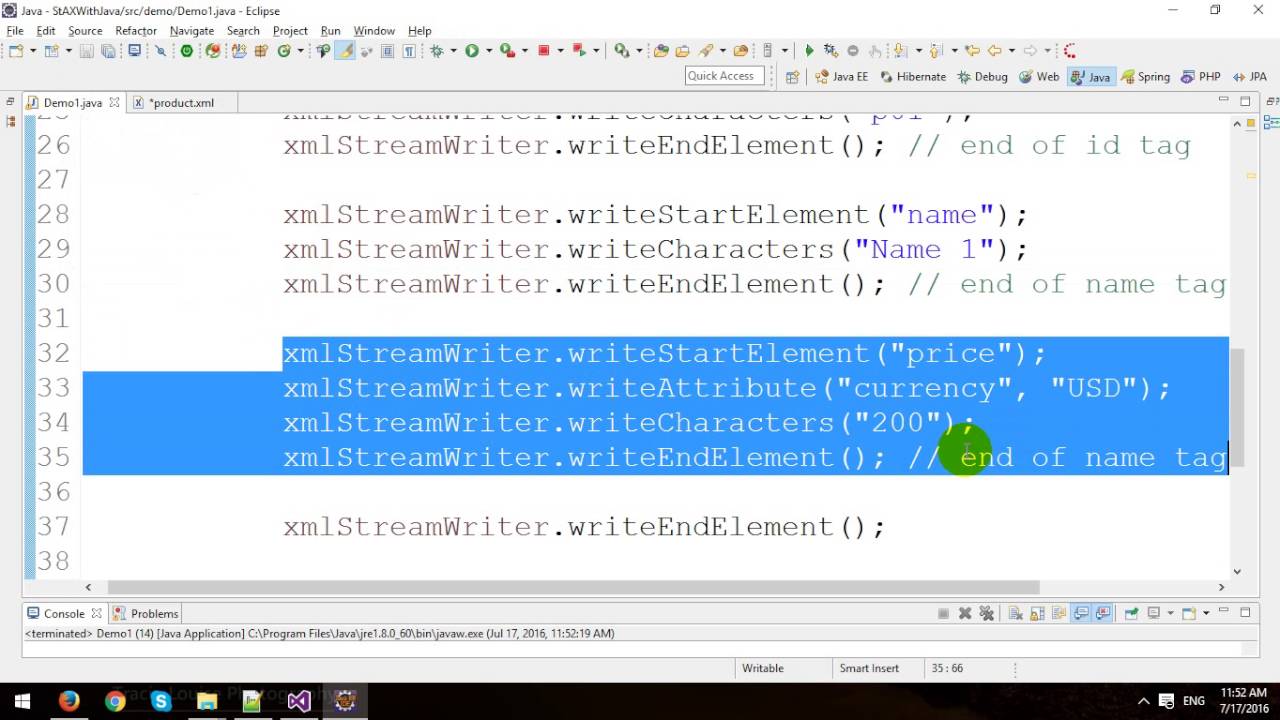Open the Source menu

(85, 31)
